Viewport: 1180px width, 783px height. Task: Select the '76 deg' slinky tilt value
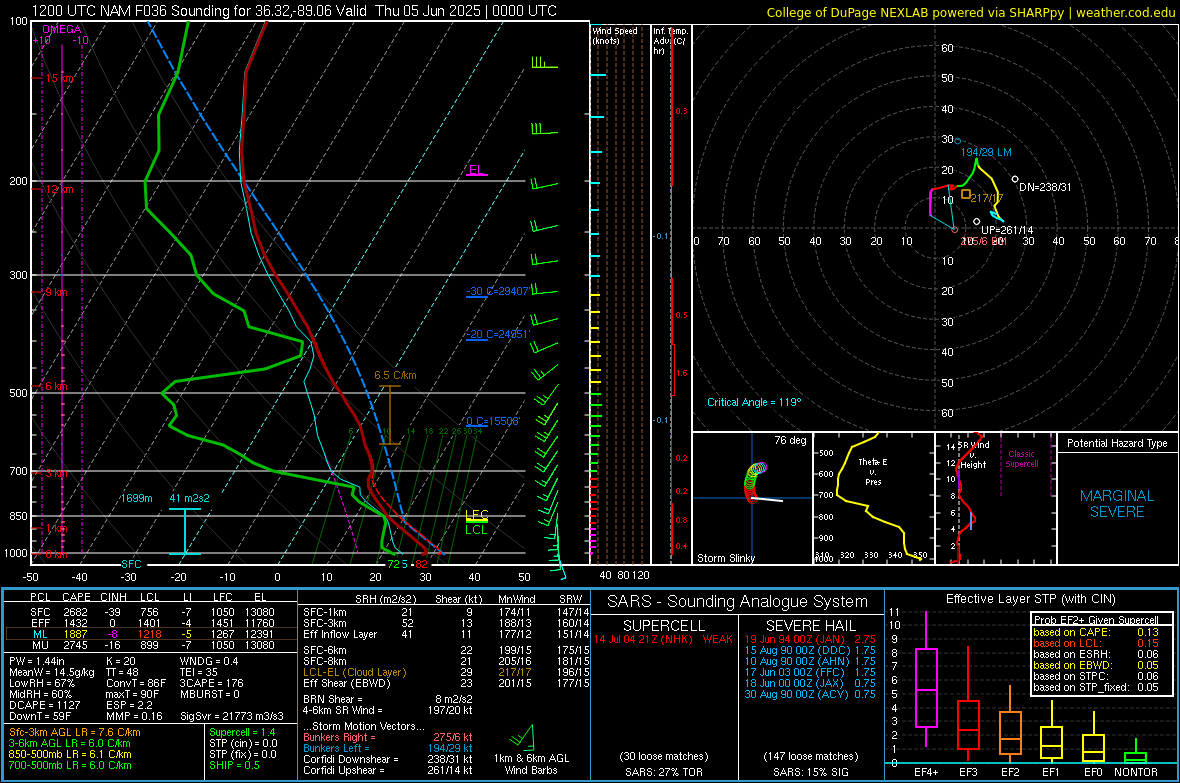point(790,440)
